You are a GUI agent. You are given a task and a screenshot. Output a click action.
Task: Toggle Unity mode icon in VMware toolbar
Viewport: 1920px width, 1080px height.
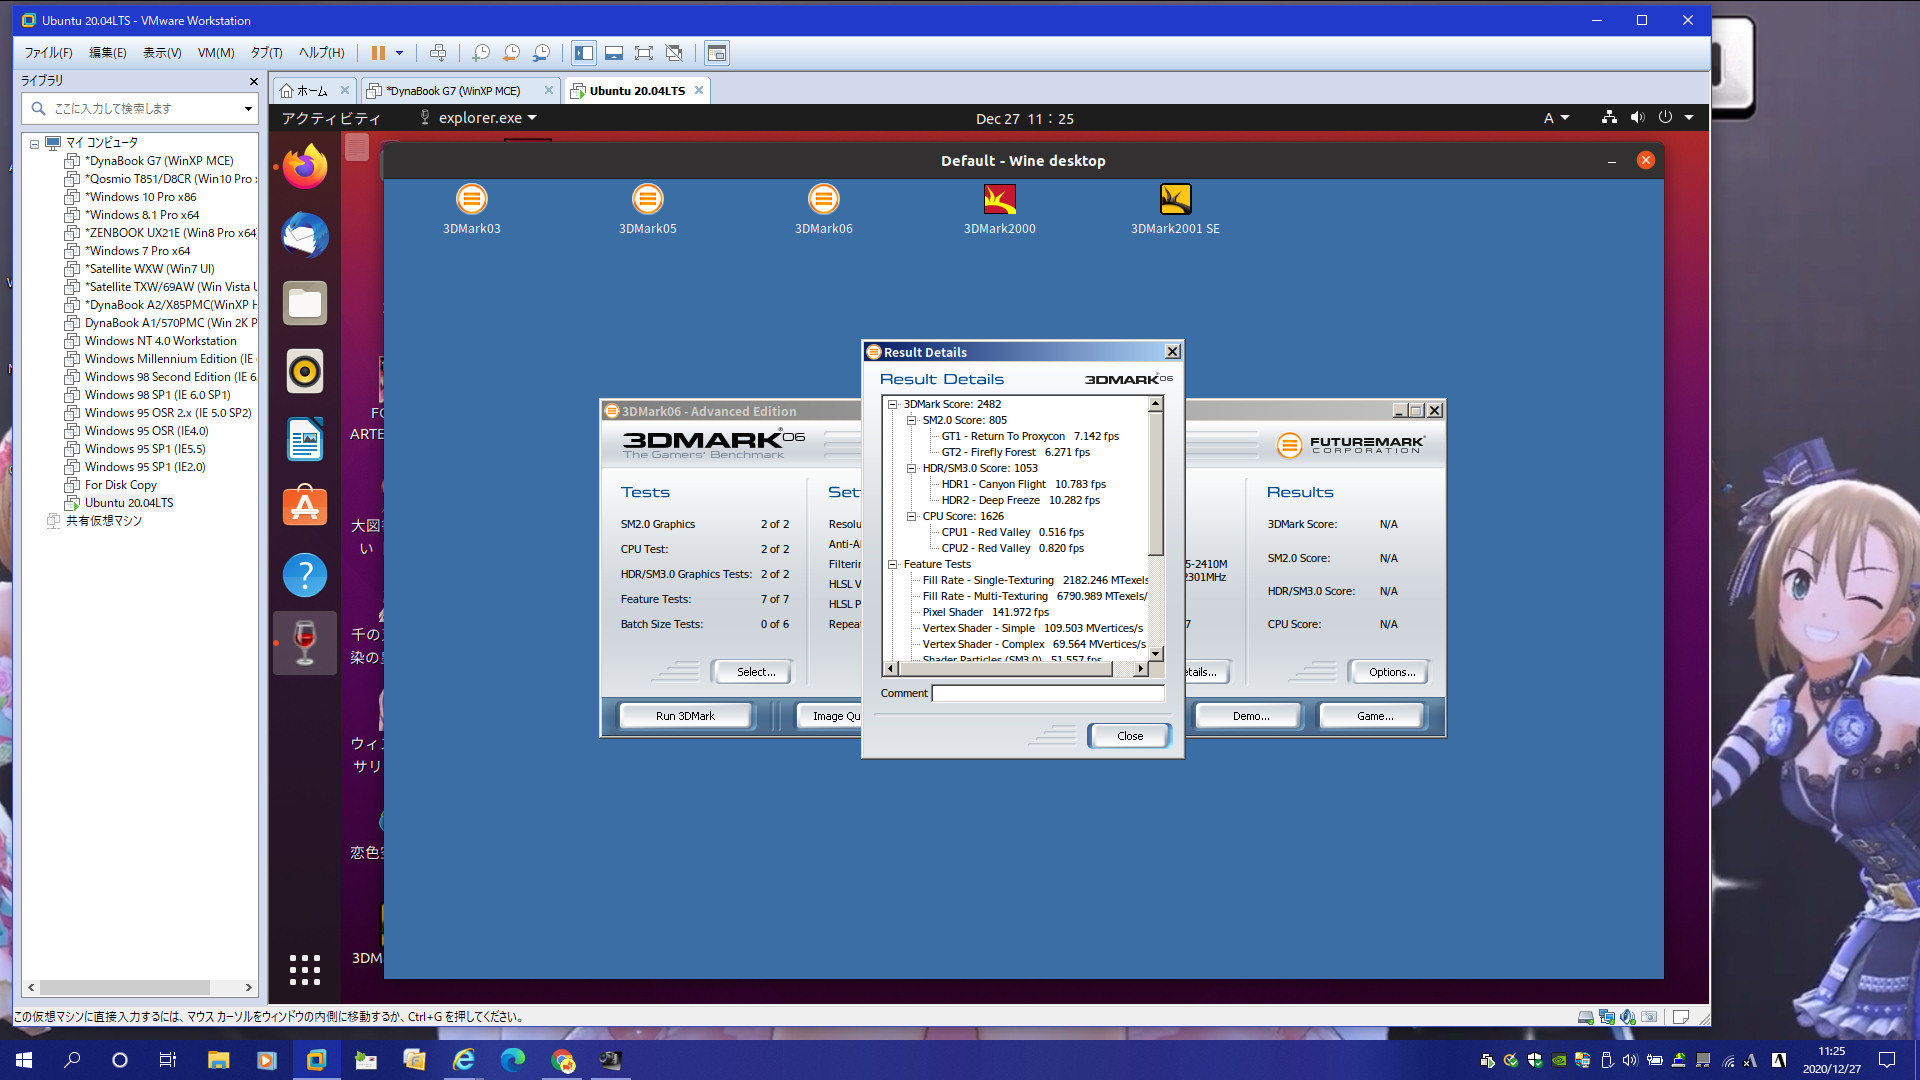[674, 53]
